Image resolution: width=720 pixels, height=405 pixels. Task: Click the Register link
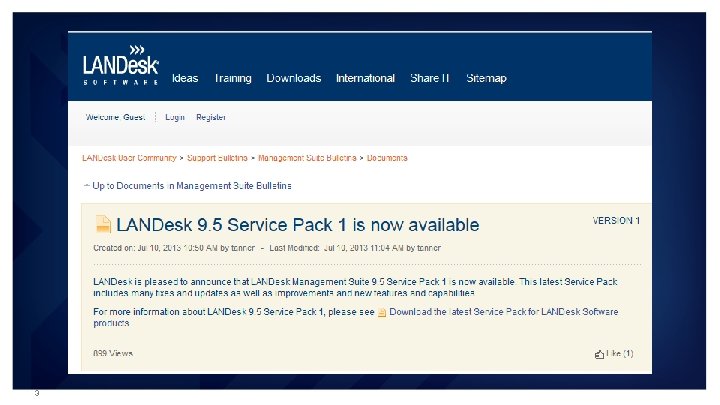coord(211,117)
